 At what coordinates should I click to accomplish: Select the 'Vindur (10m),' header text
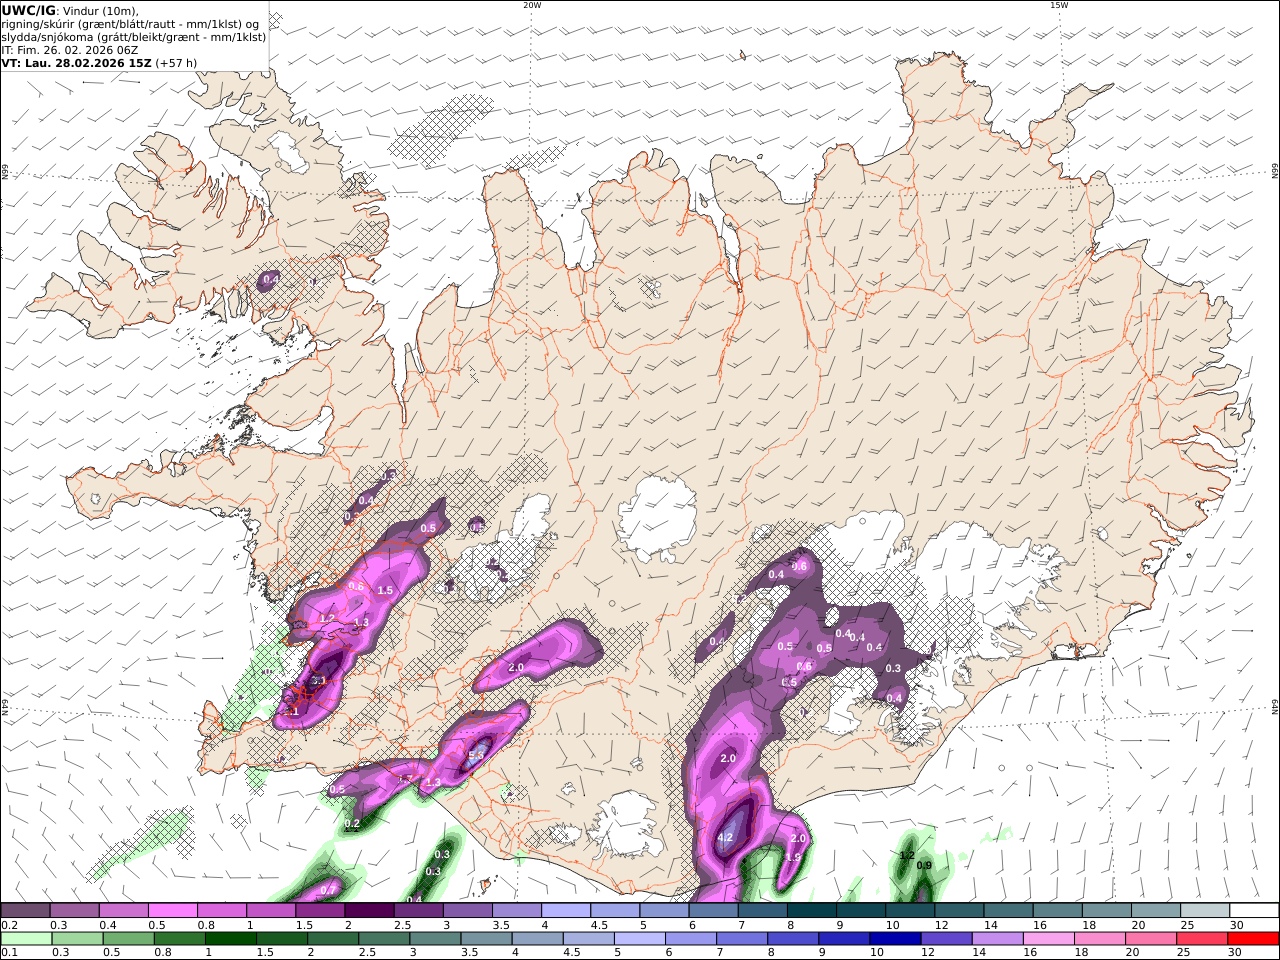100,11
